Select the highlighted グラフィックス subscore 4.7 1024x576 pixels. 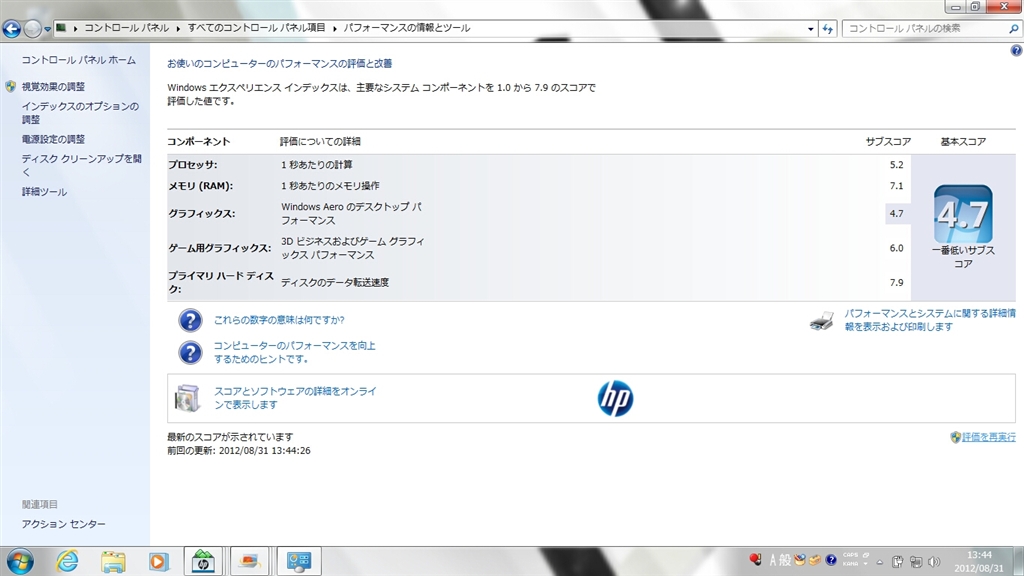click(896, 214)
